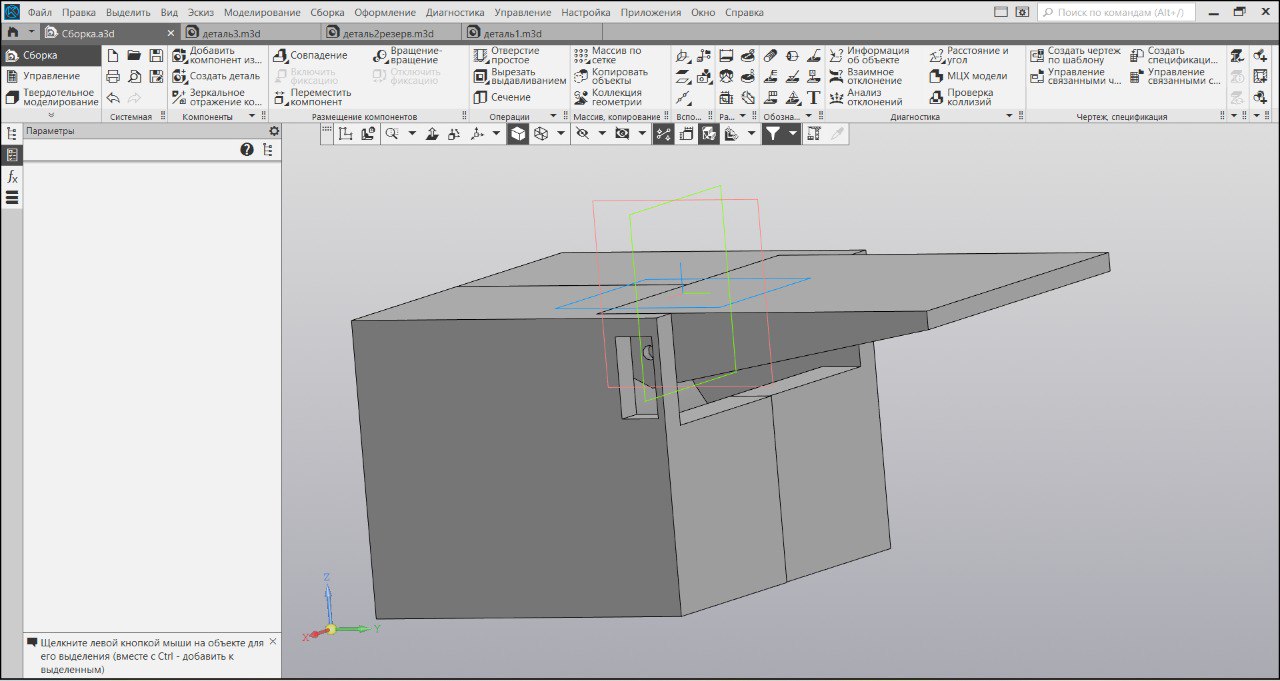The height and width of the screenshot is (681, 1280).
Task: Expand the 'Диагностика' group dropdown arrow
Action: click(x=1009, y=117)
